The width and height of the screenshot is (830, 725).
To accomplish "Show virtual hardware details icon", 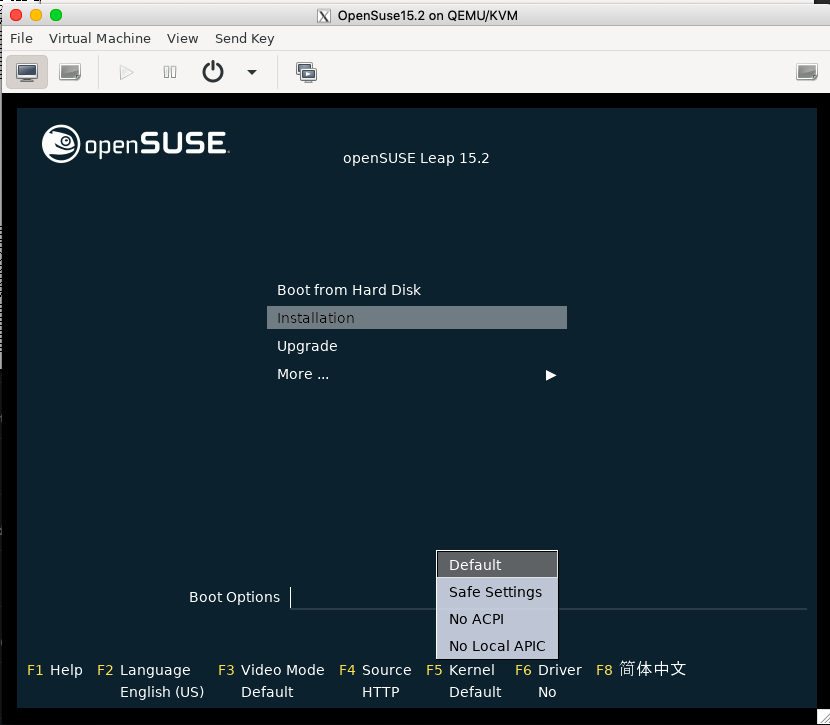I will [x=70, y=72].
